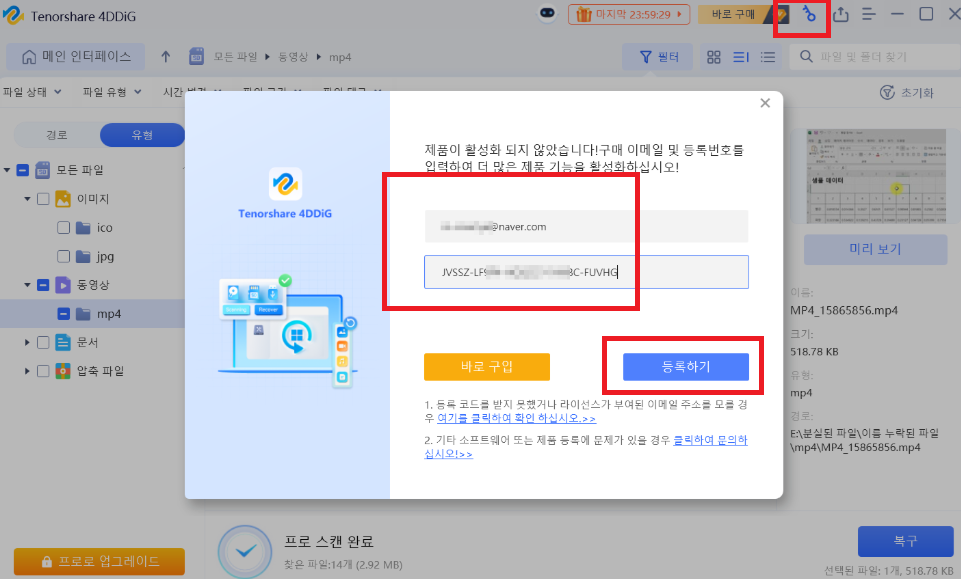Viewport: 961px width, 579px height.
Task: Switch to 경로 tab
Action: click(56, 135)
